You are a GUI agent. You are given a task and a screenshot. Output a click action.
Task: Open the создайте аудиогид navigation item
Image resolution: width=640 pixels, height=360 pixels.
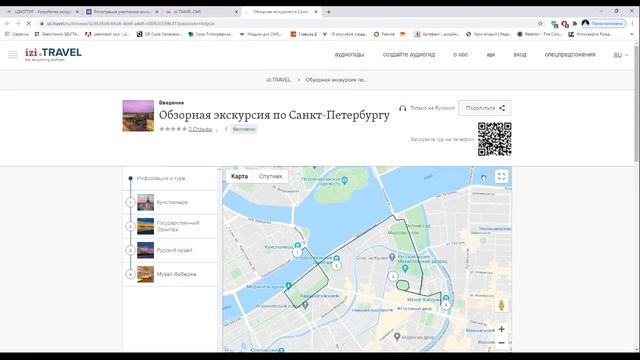(x=409, y=55)
